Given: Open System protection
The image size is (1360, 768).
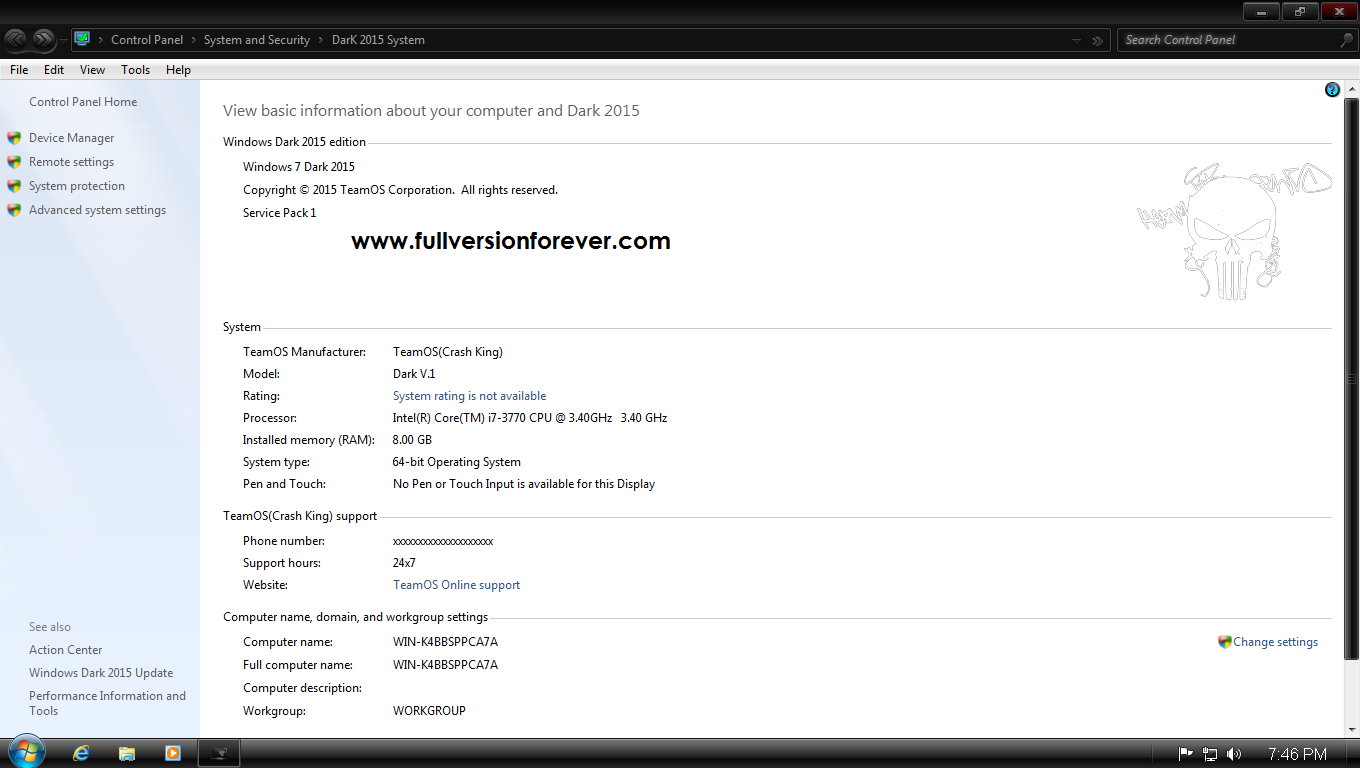Looking at the screenshot, I should pyautogui.click(x=77, y=186).
